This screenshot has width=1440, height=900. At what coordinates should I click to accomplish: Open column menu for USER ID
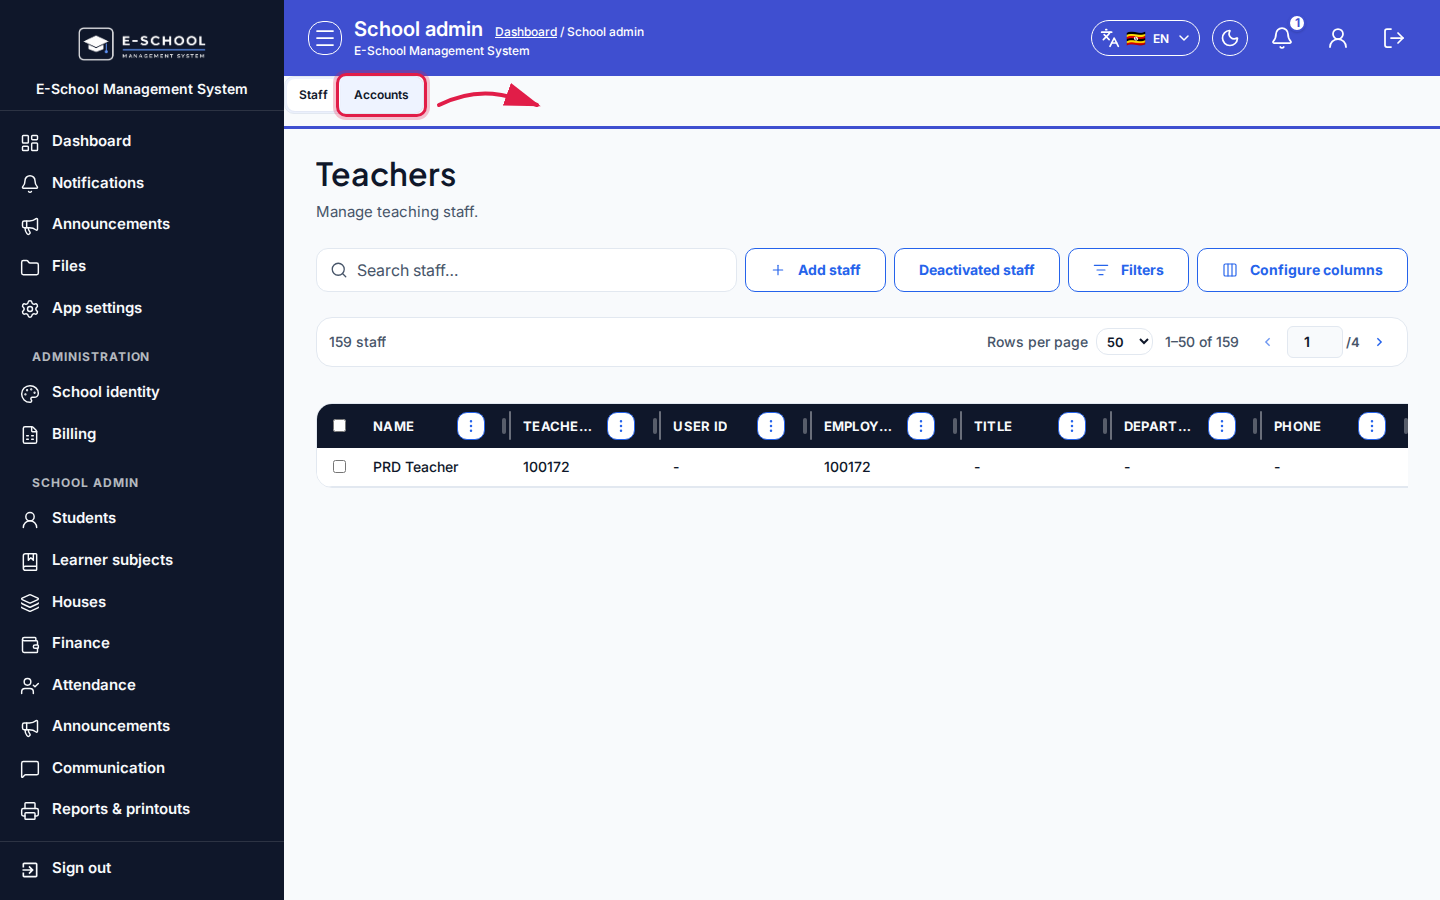[771, 426]
